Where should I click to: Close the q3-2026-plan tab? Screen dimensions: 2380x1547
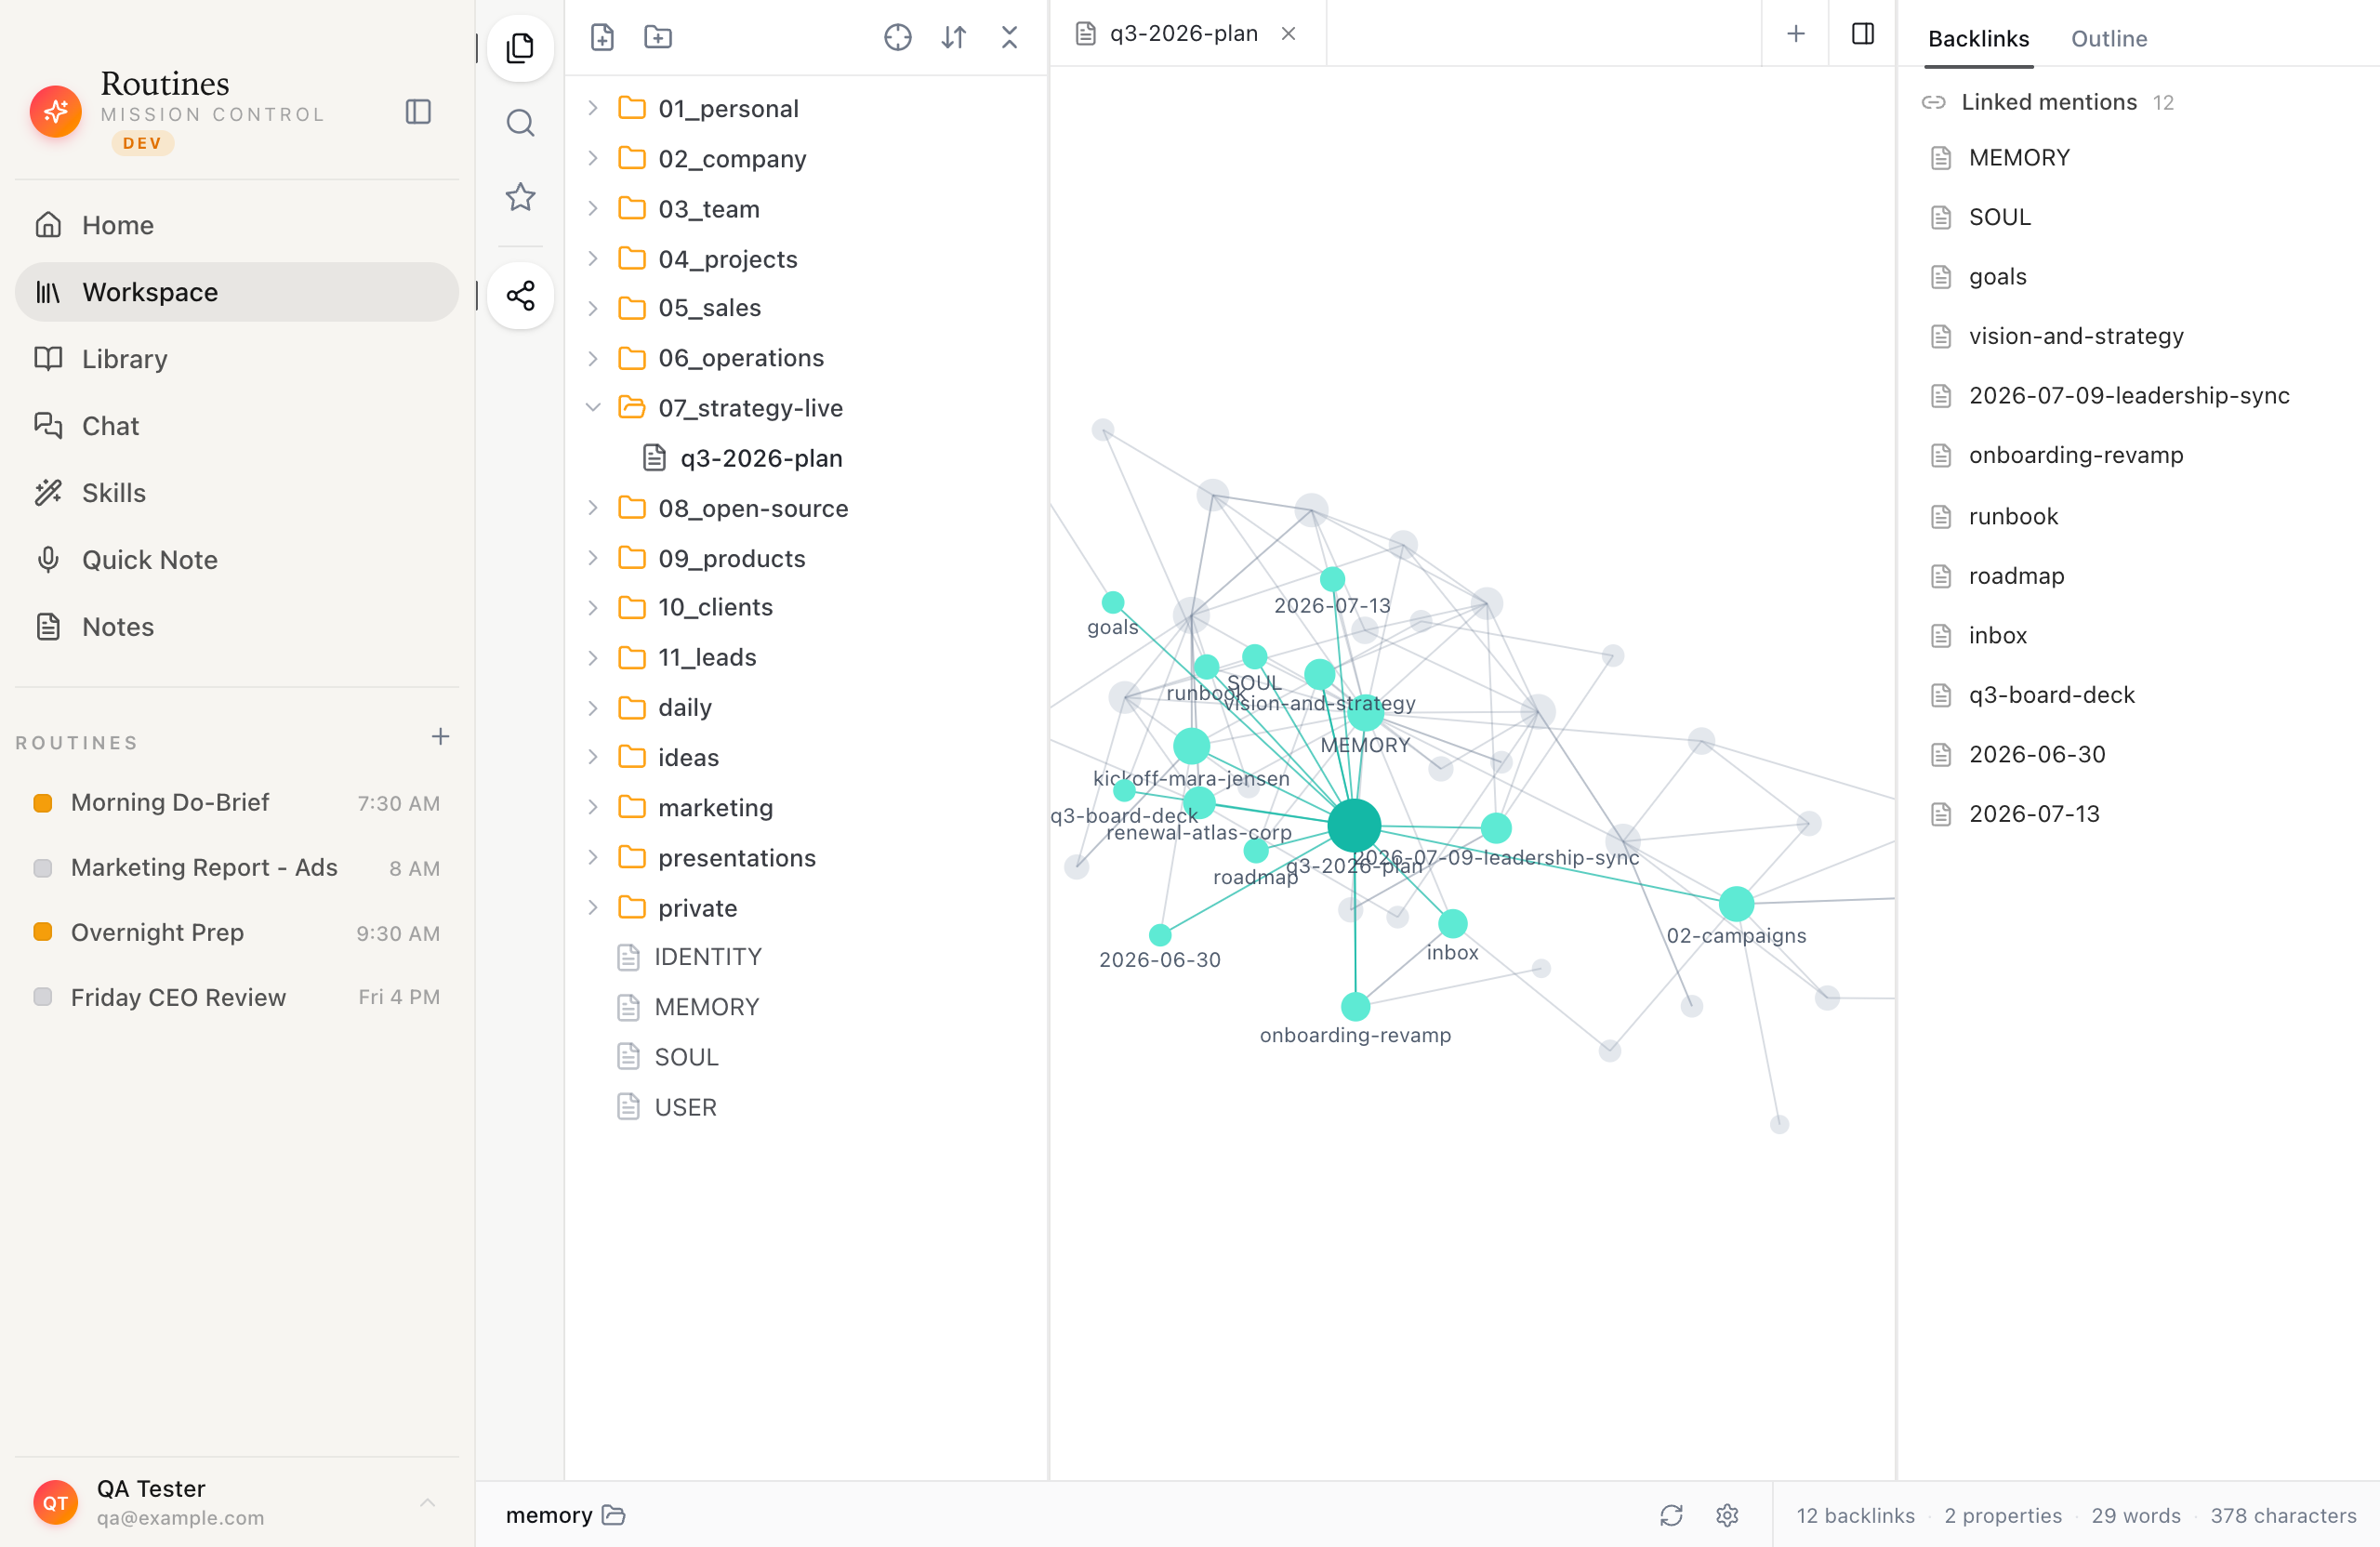[x=1289, y=33]
